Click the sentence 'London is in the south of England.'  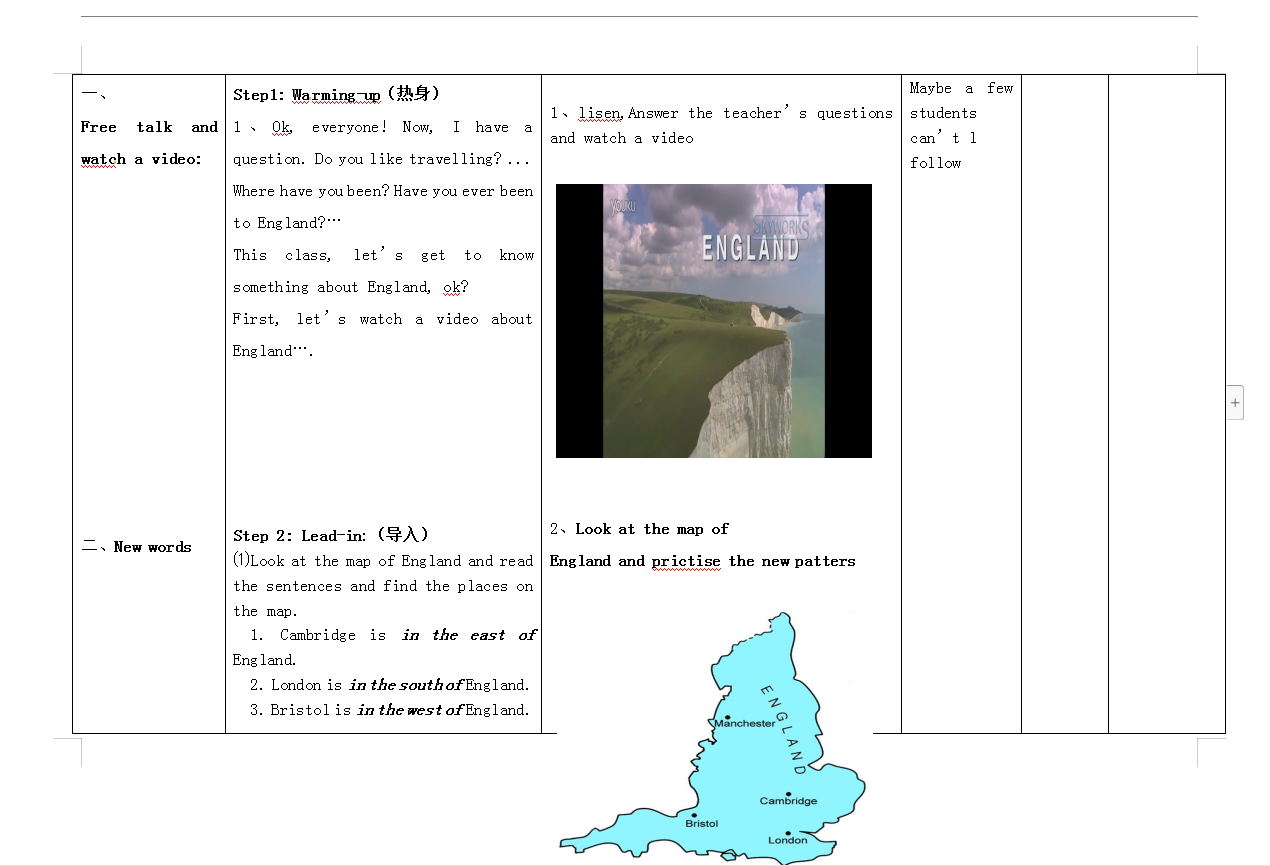tap(401, 685)
